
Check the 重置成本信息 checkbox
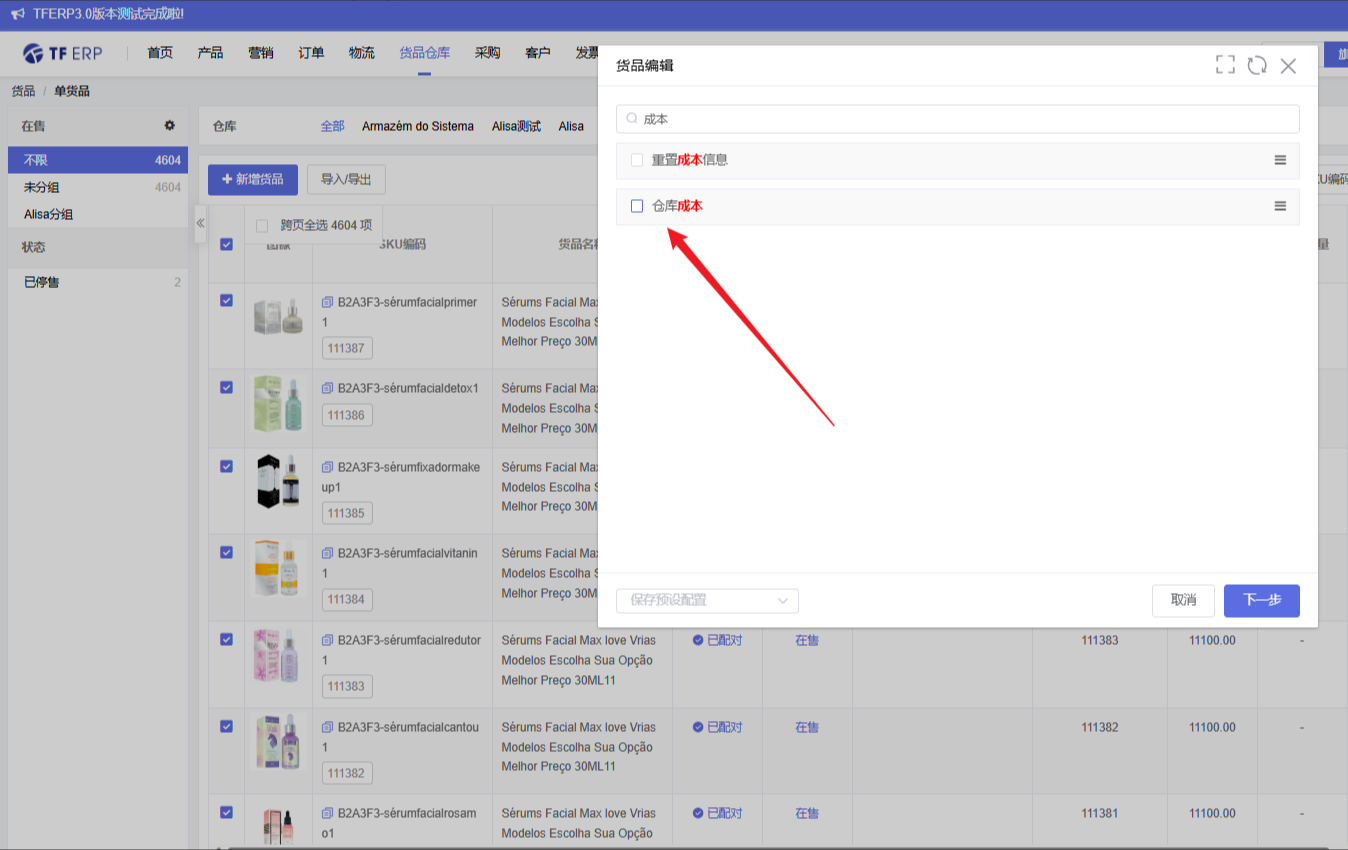[x=637, y=160]
